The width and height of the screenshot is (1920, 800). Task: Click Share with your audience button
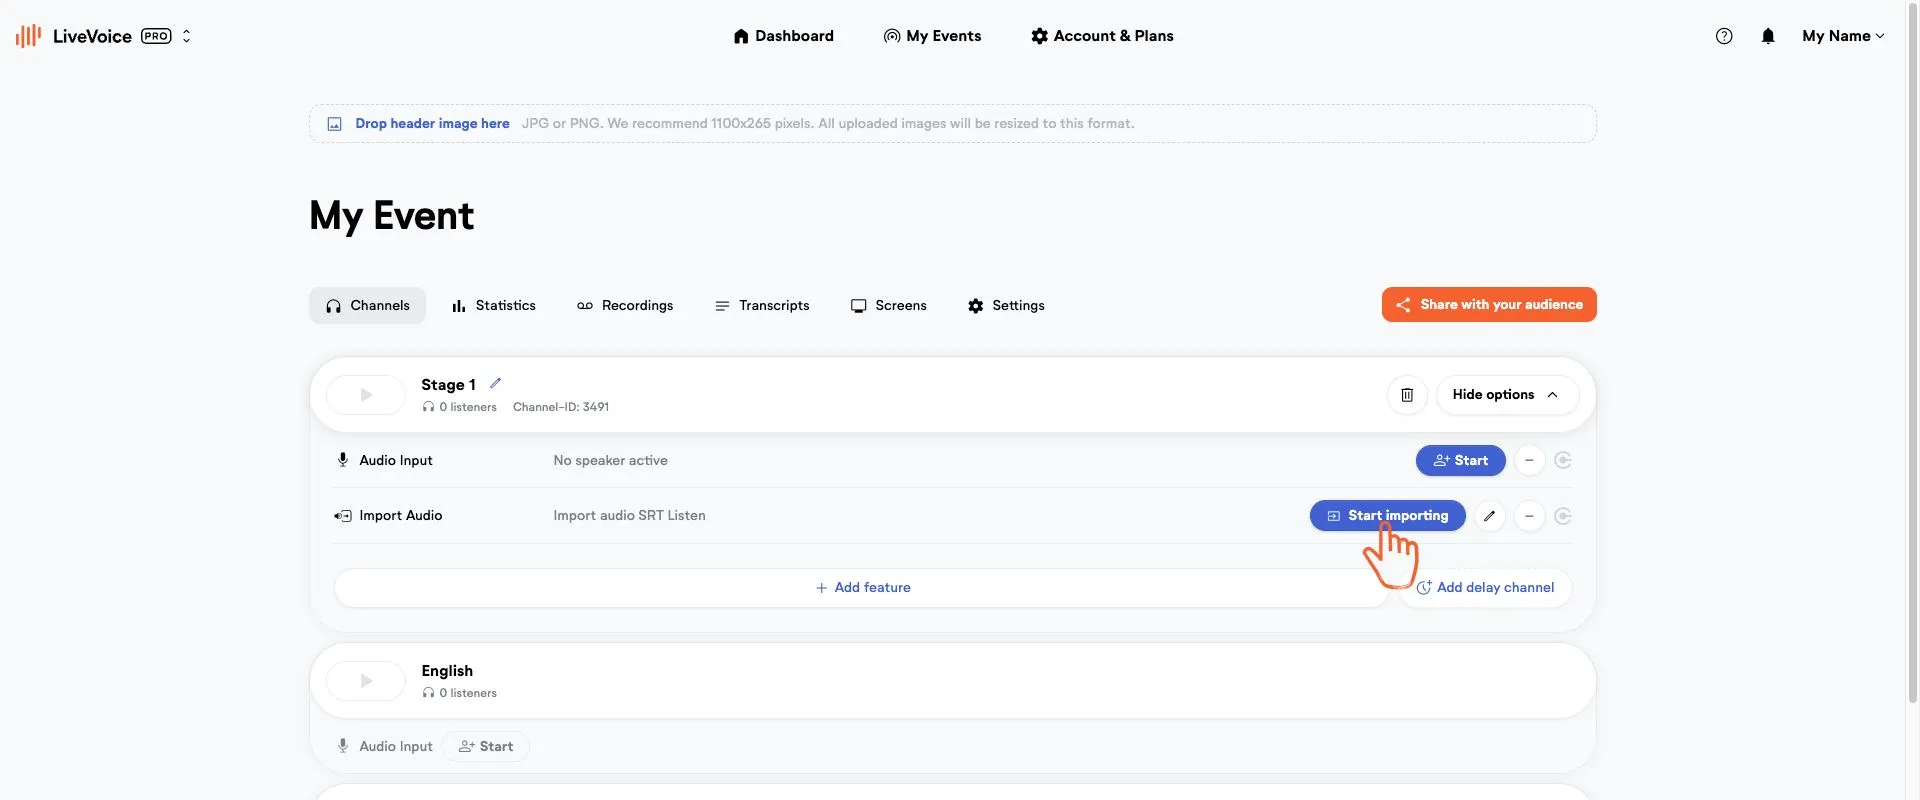click(x=1489, y=305)
